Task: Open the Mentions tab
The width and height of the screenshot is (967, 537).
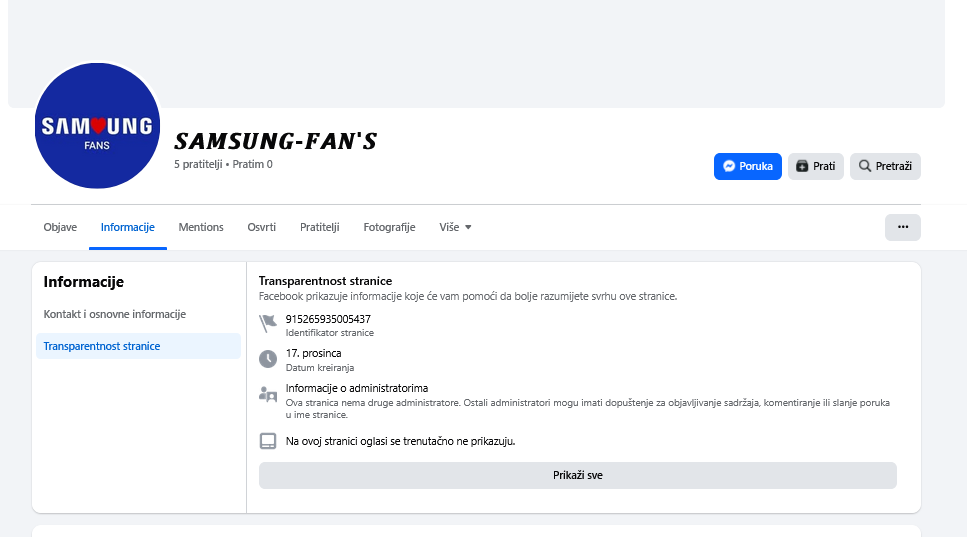Action: click(201, 227)
